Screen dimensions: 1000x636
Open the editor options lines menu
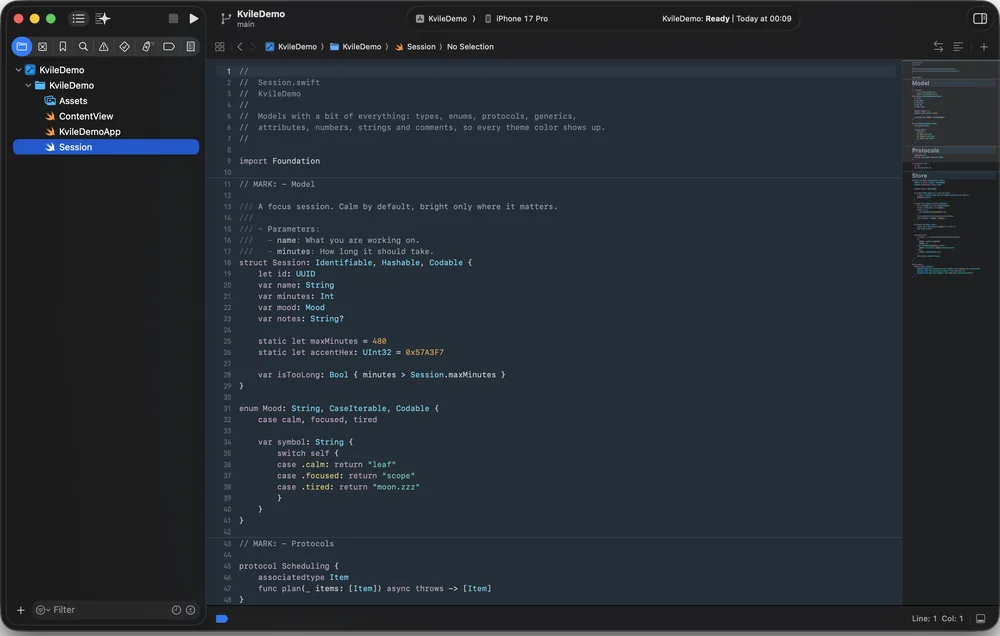pyautogui.click(x=958, y=47)
